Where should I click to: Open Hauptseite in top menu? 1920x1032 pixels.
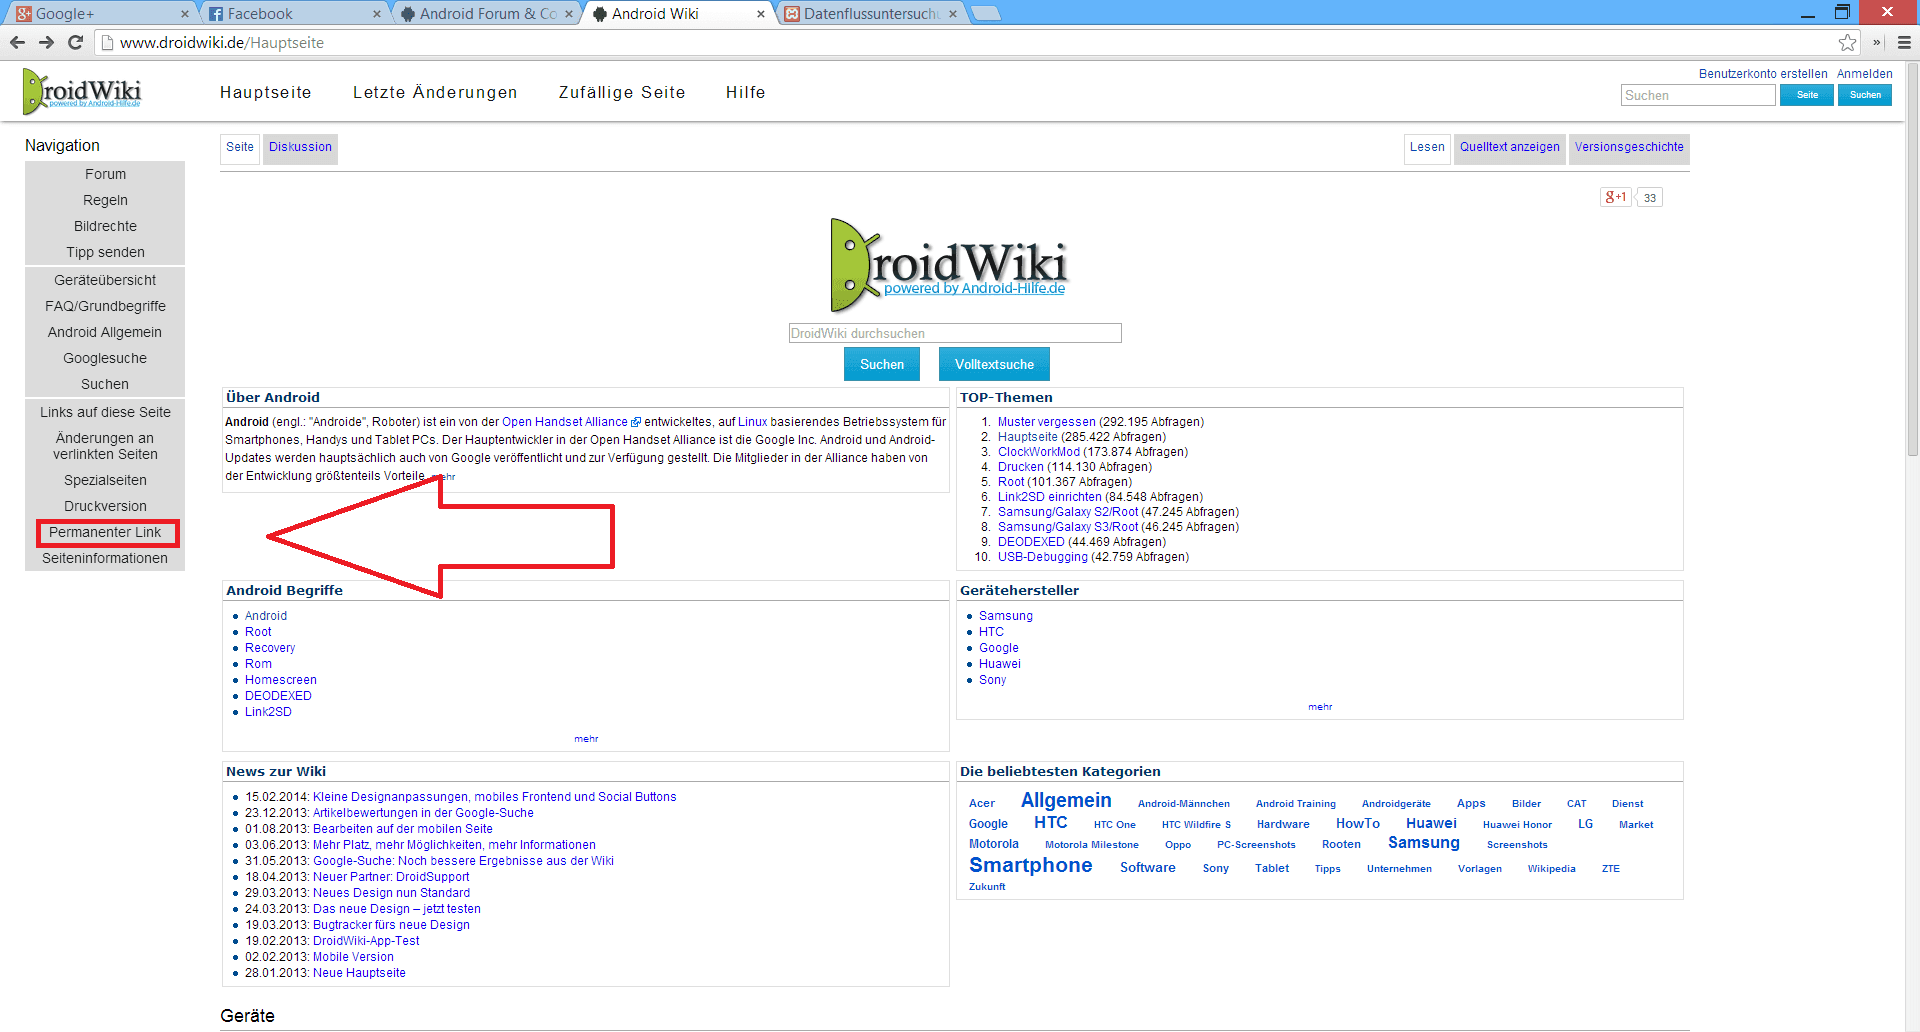click(266, 92)
